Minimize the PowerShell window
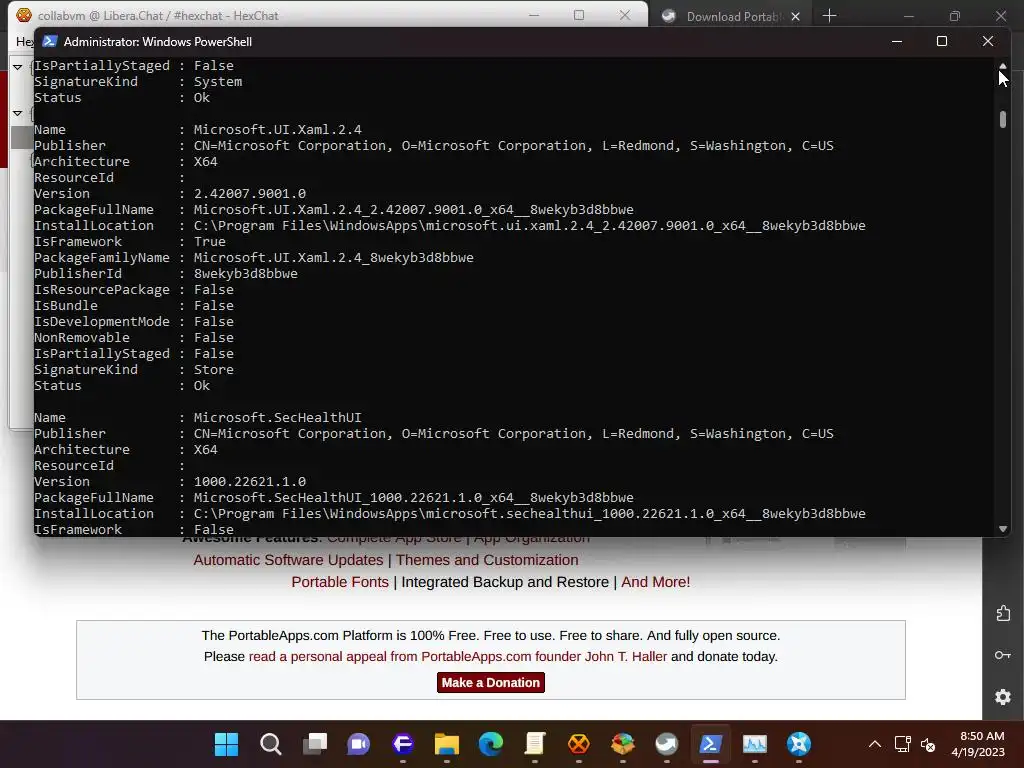Screen dimensions: 1024x768 click(897, 41)
